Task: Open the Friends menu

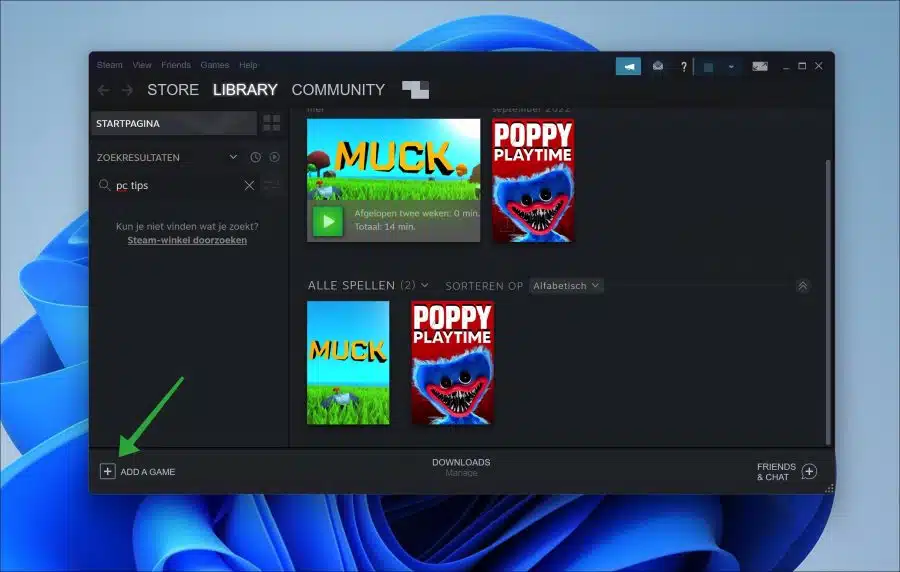Action: point(176,65)
